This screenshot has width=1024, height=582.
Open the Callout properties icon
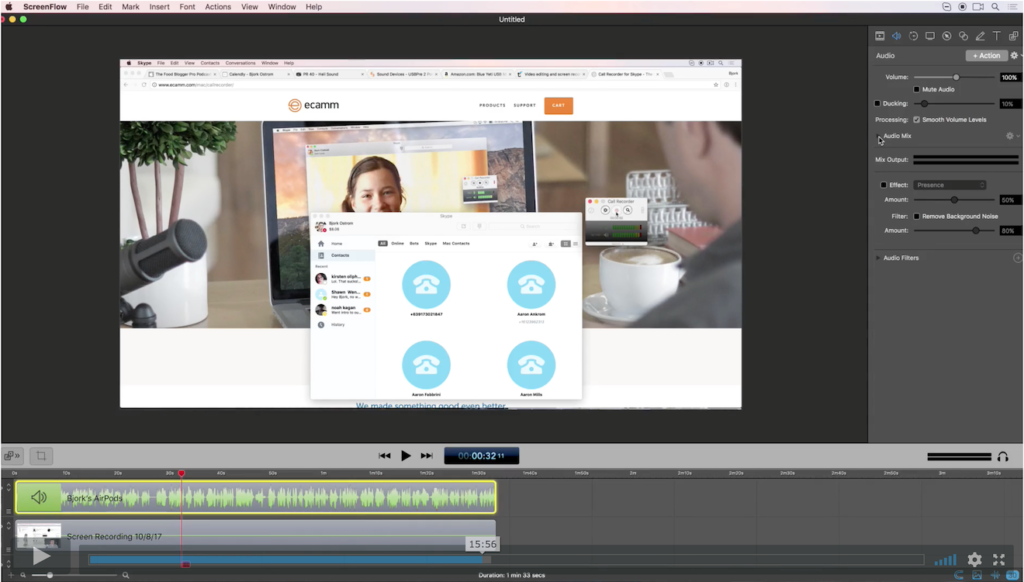click(947, 36)
